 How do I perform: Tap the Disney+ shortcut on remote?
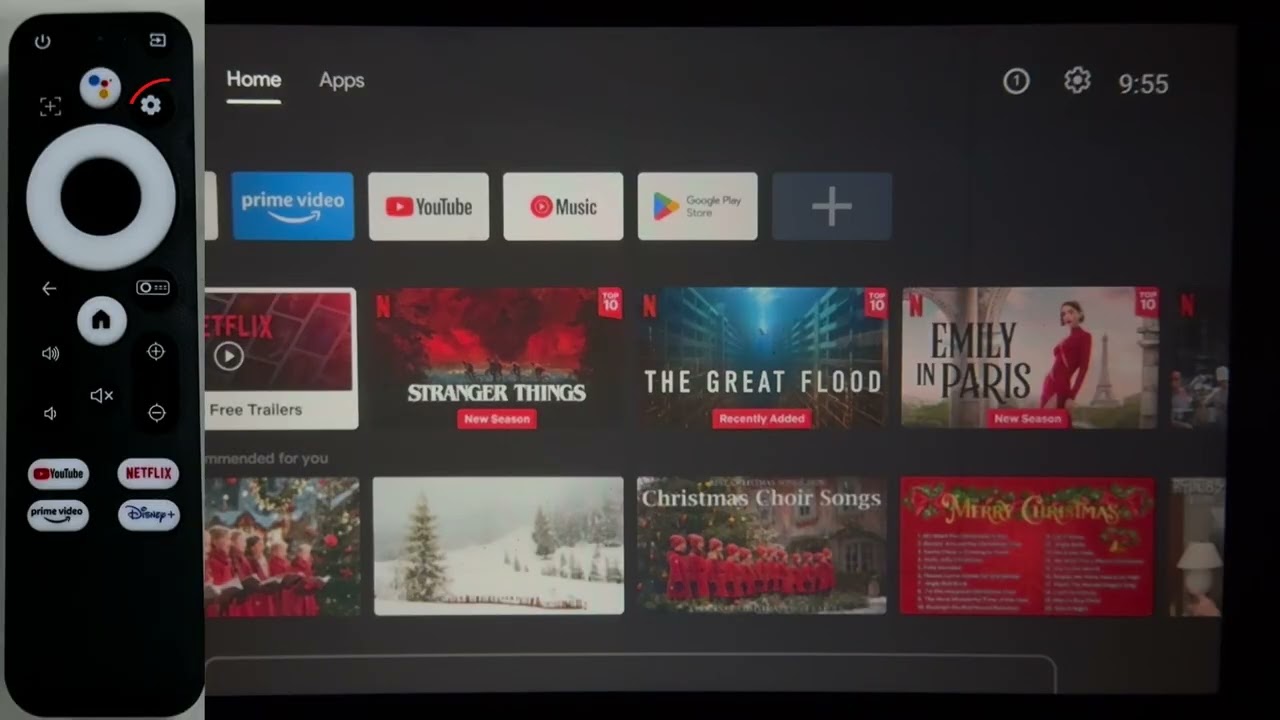click(x=149, y=514)
